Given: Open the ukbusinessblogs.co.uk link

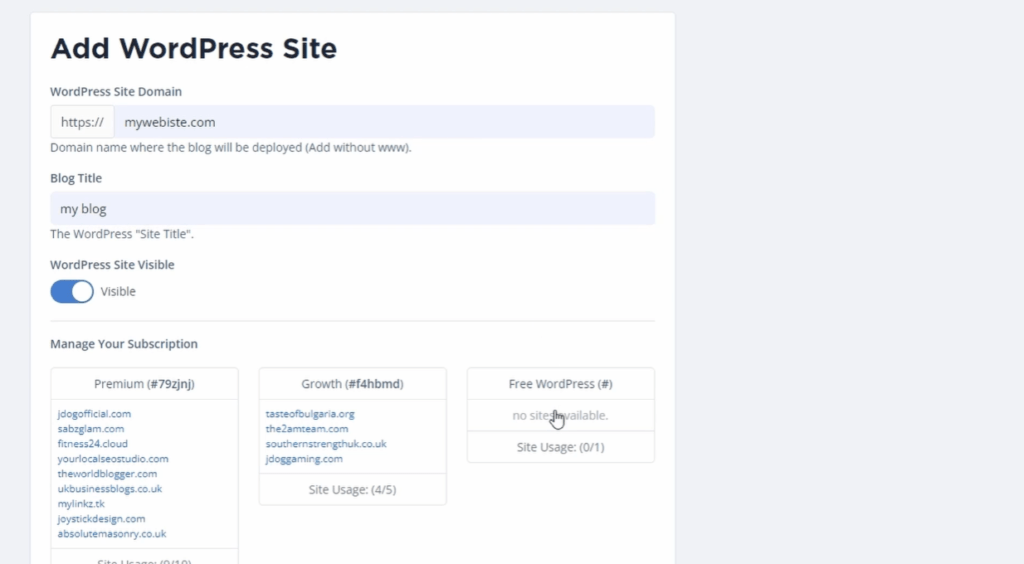Looking at the screenshot, I should coord(110,489).
